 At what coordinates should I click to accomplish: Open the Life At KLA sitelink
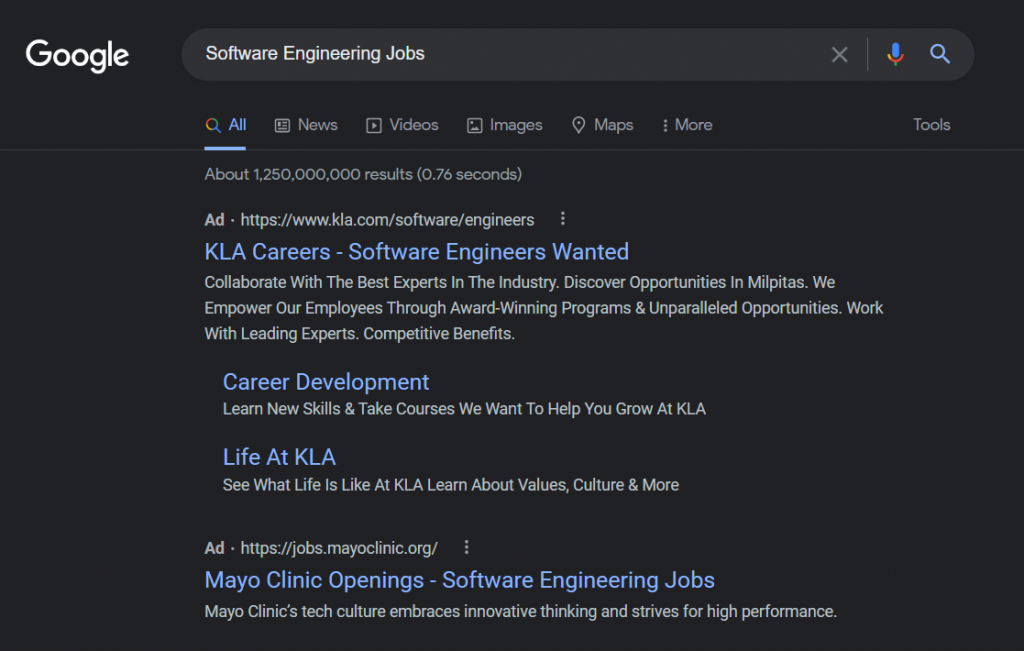click(x=279, y=457)
